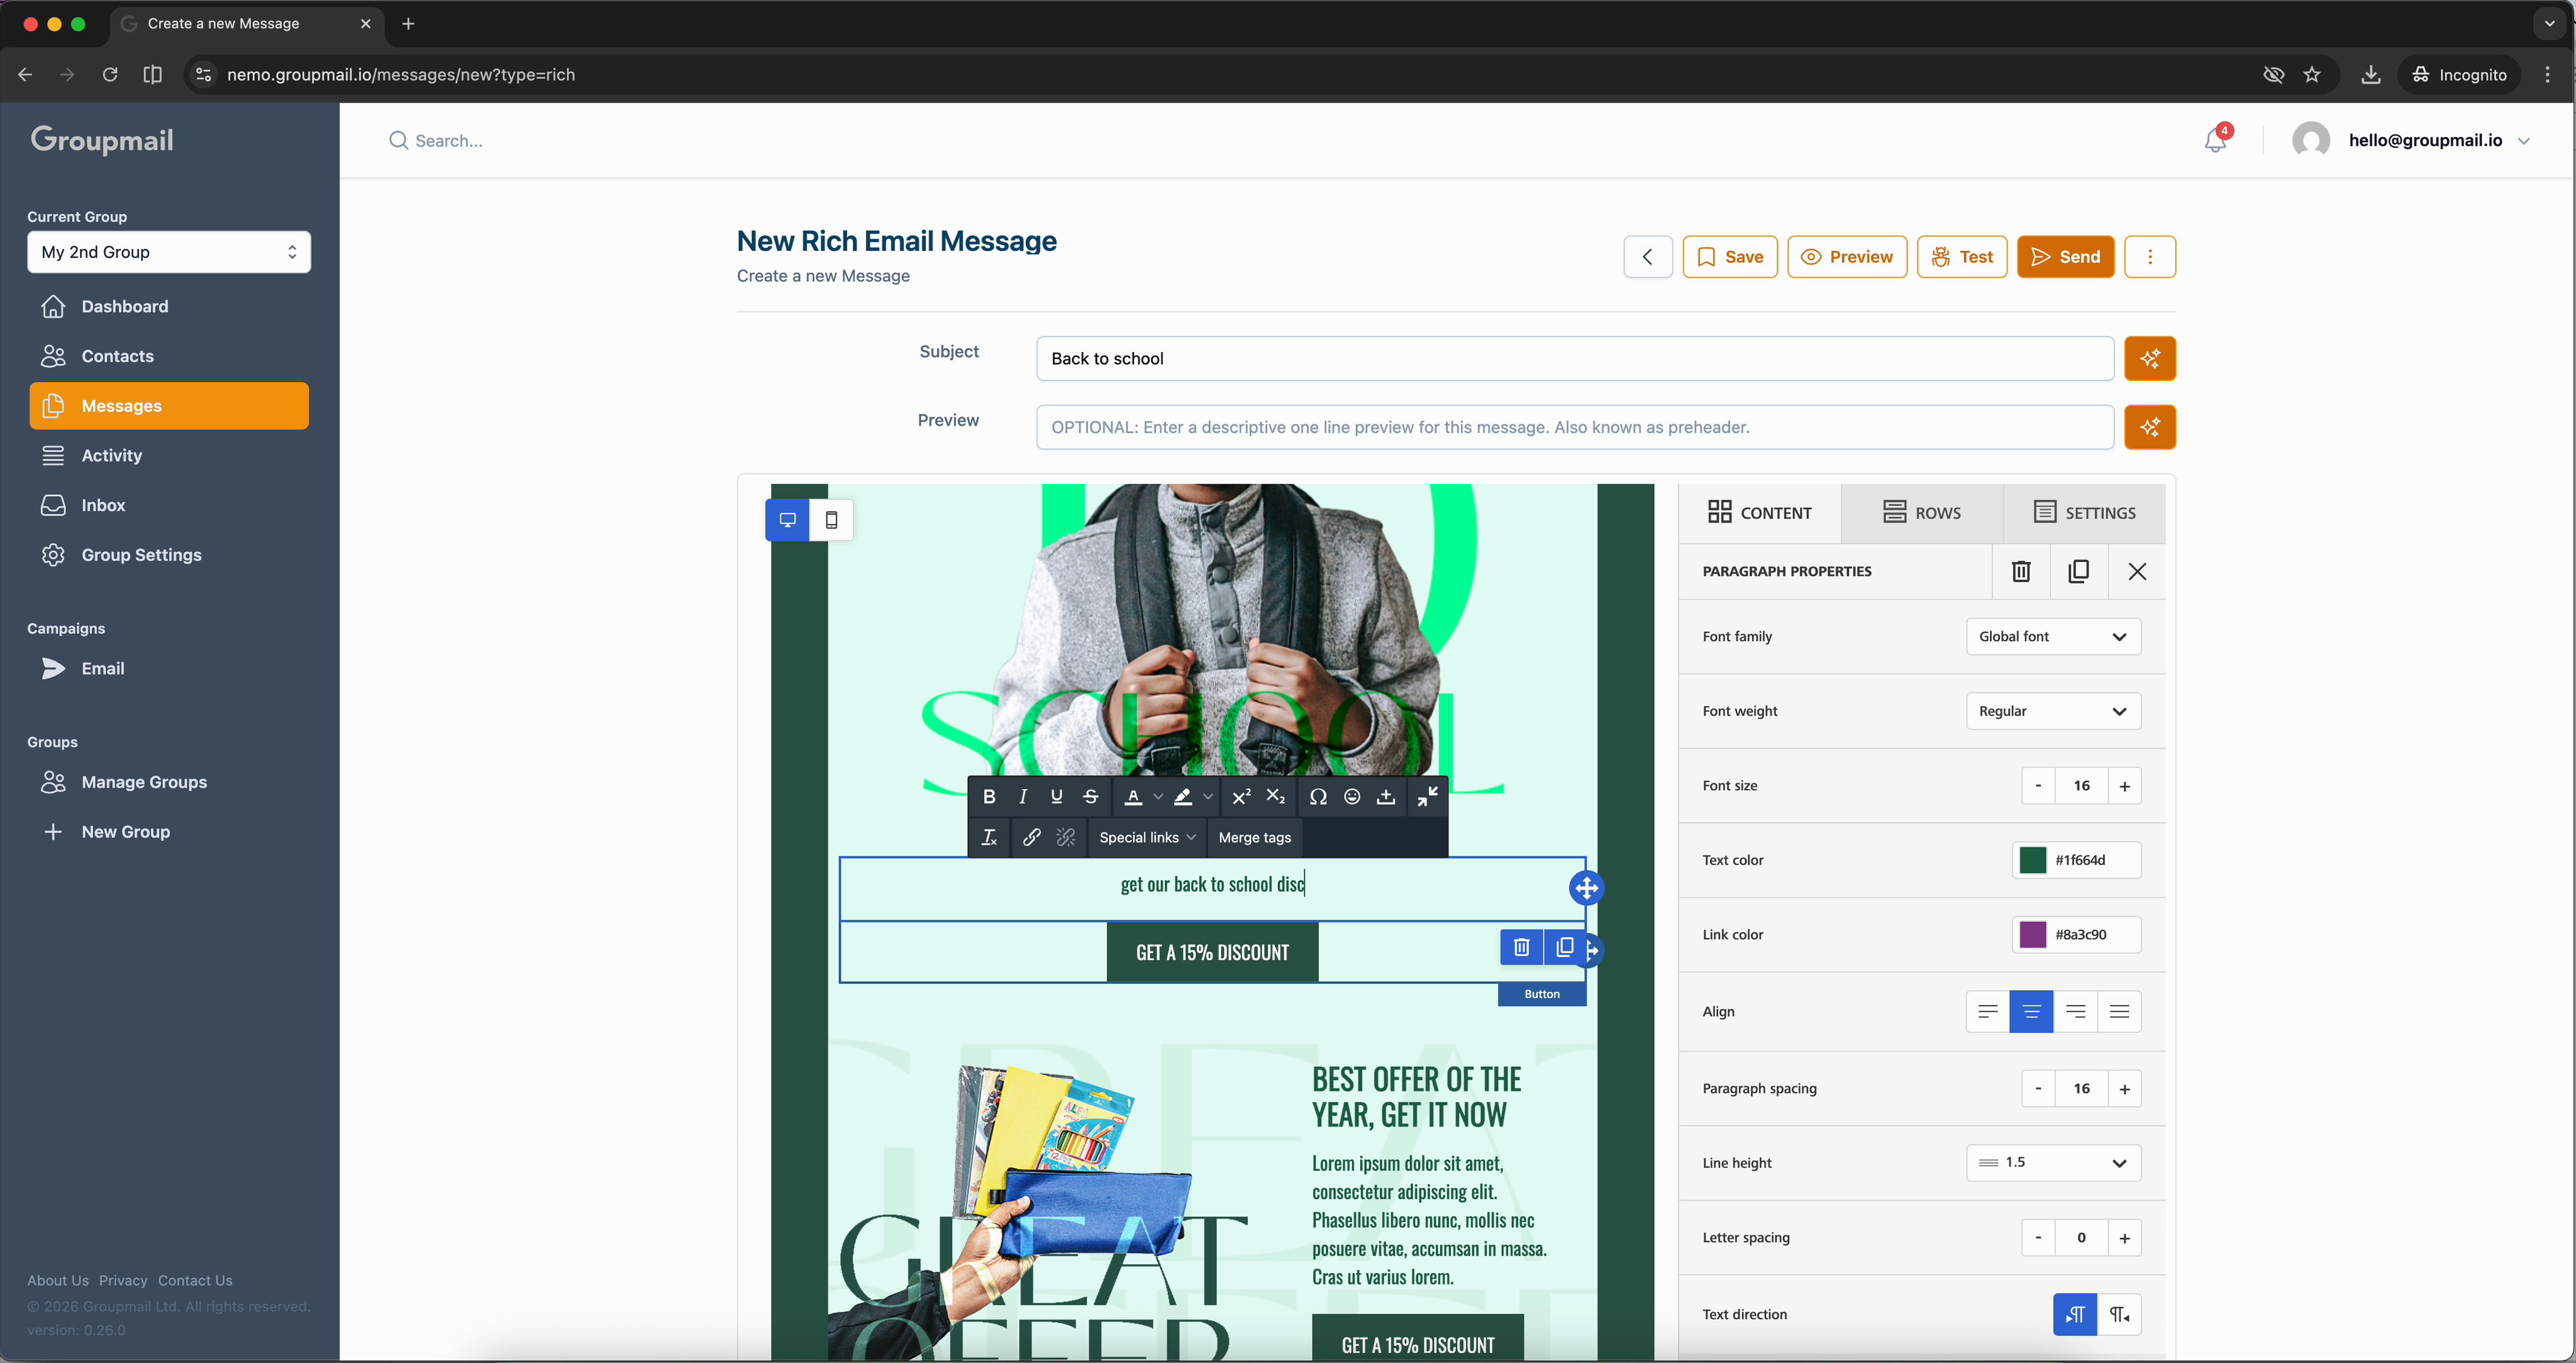Set text direction left-to-right

click(x=2075, y=1314)
